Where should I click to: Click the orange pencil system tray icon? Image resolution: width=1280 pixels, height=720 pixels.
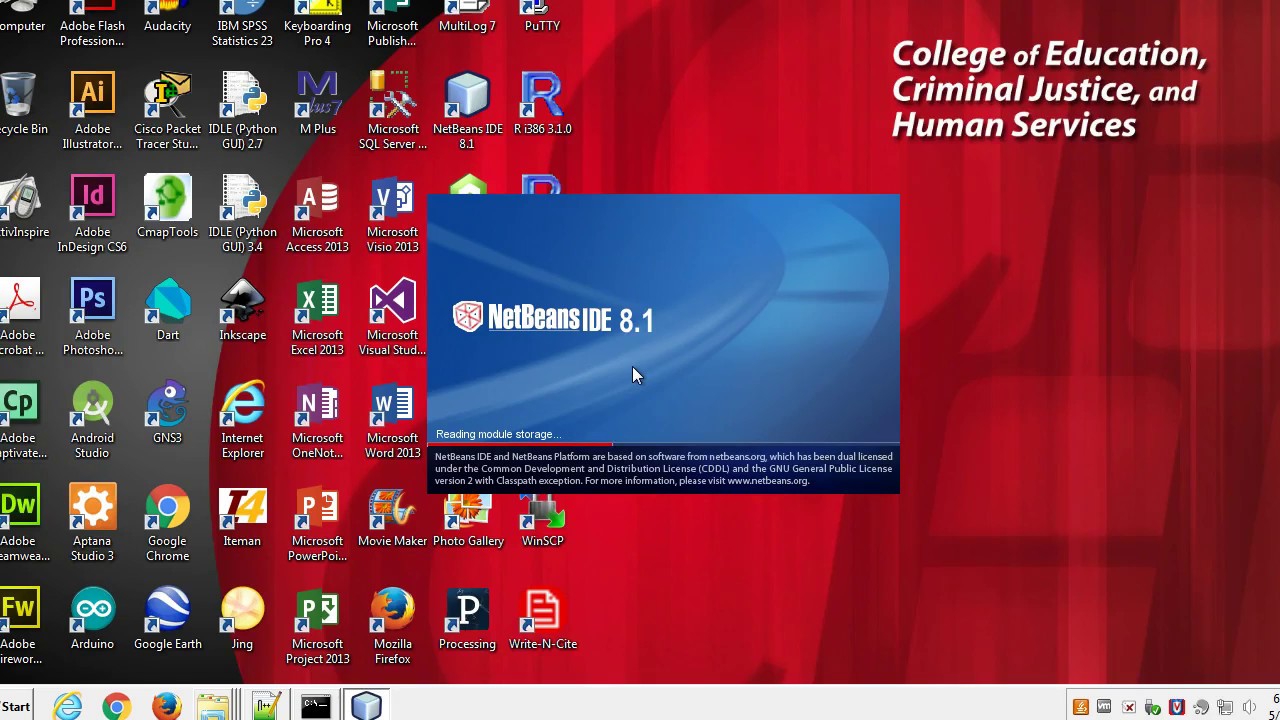tap(1081, 707)
